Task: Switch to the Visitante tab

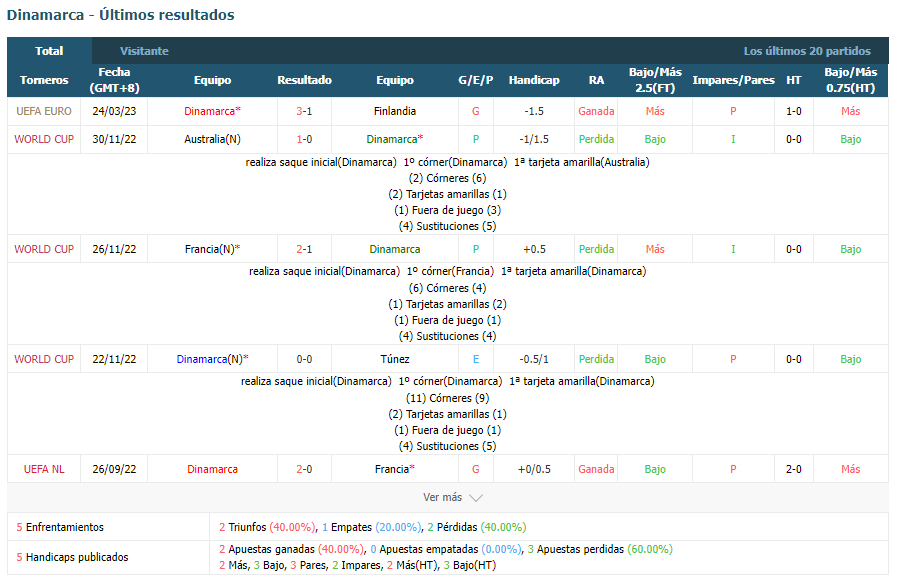Action: tap(144, 51)
